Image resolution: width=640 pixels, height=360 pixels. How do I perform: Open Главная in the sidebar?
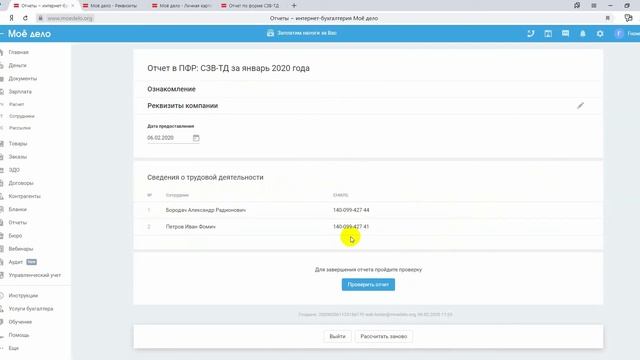tap(18, 52)
